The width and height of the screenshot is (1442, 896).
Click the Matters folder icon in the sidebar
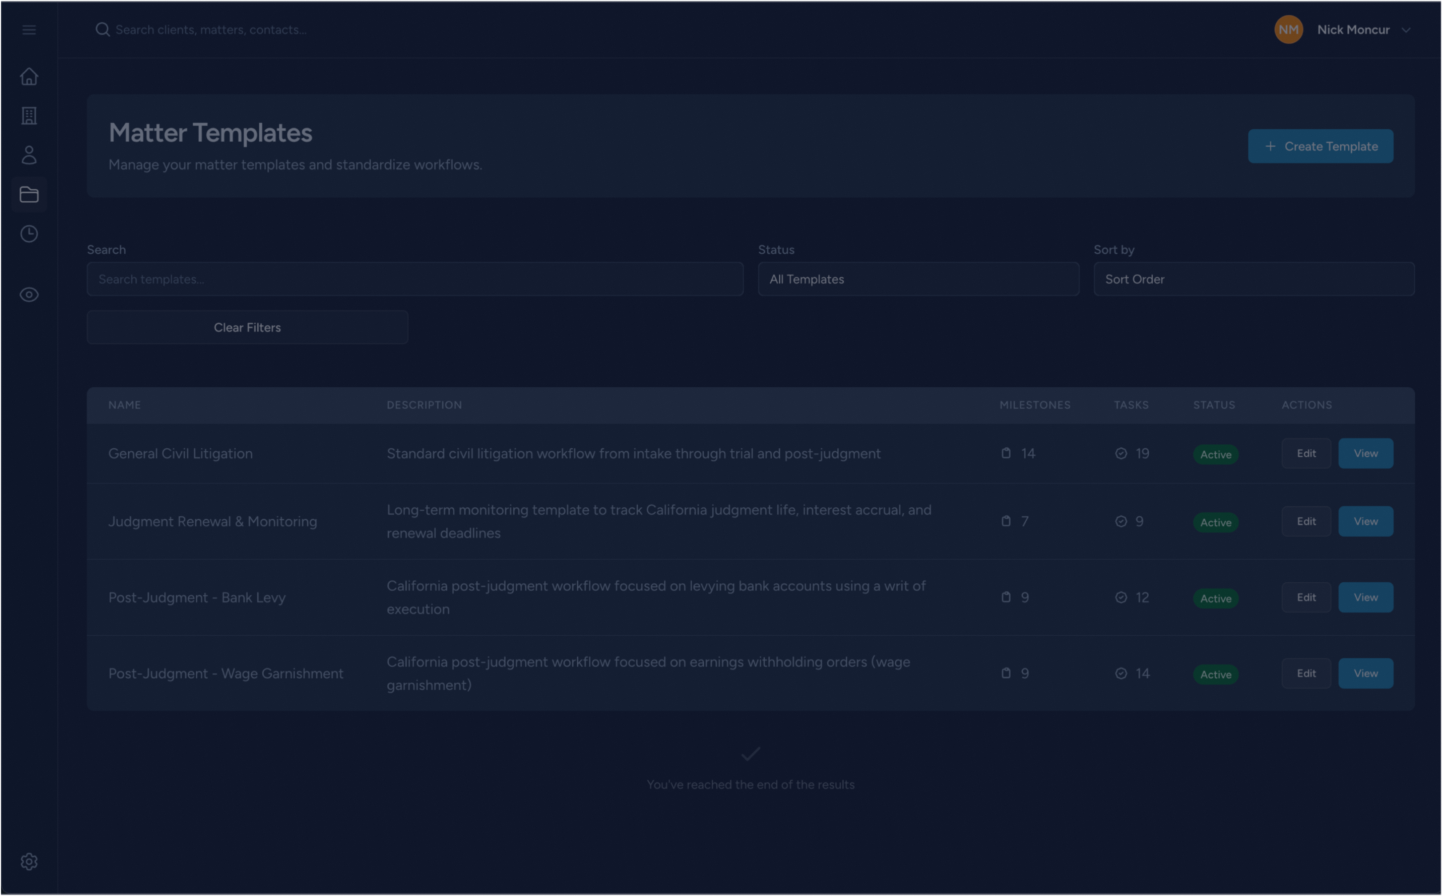[x=28, y=194]
